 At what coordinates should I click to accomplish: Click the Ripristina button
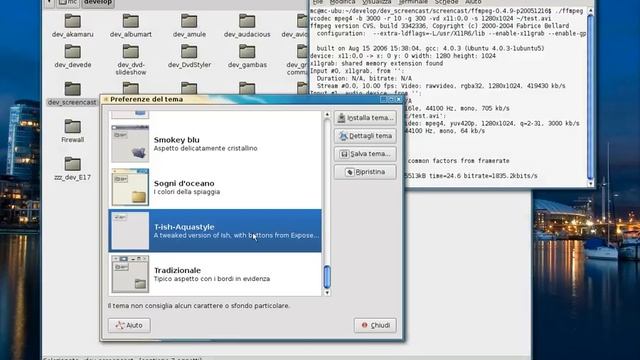coord(365,172)
